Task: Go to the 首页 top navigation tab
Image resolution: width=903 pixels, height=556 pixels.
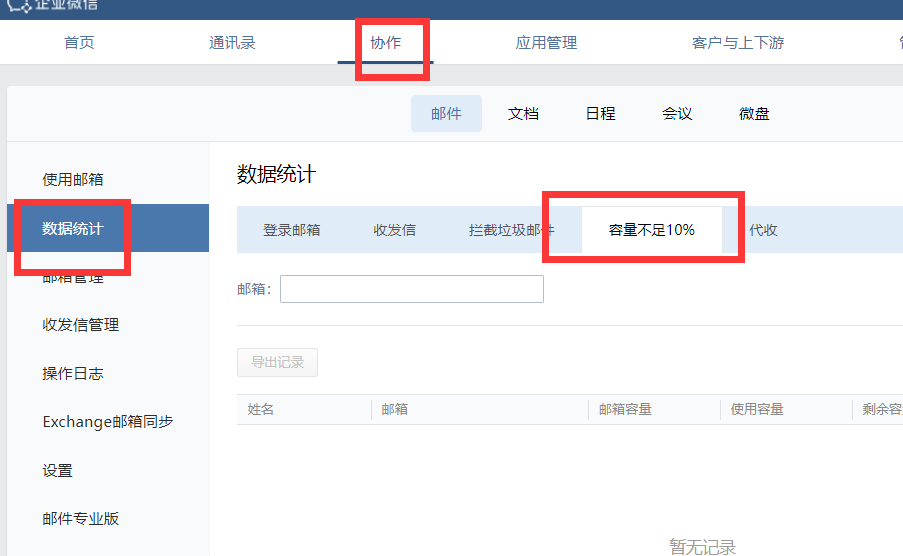Action: [x=79, y=43]
